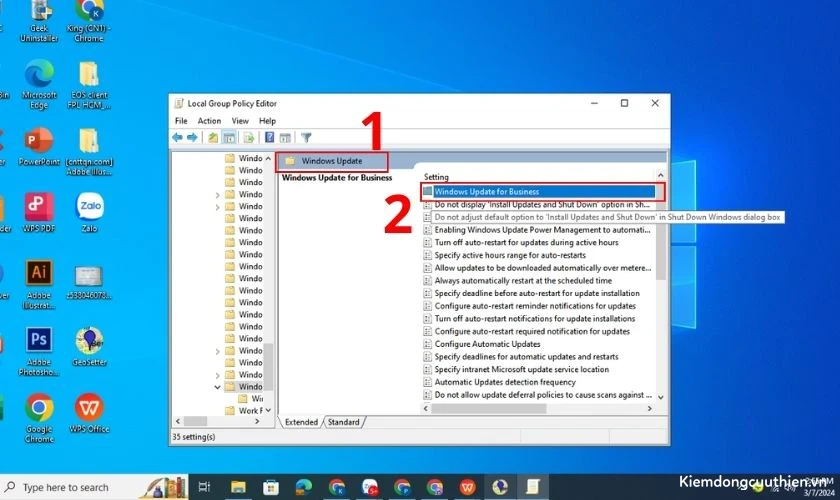Select the PowerPoint desktop shortcut
The height and width of the screenshot is (500, 840).
pyautogui.click(x=39, y=146)
